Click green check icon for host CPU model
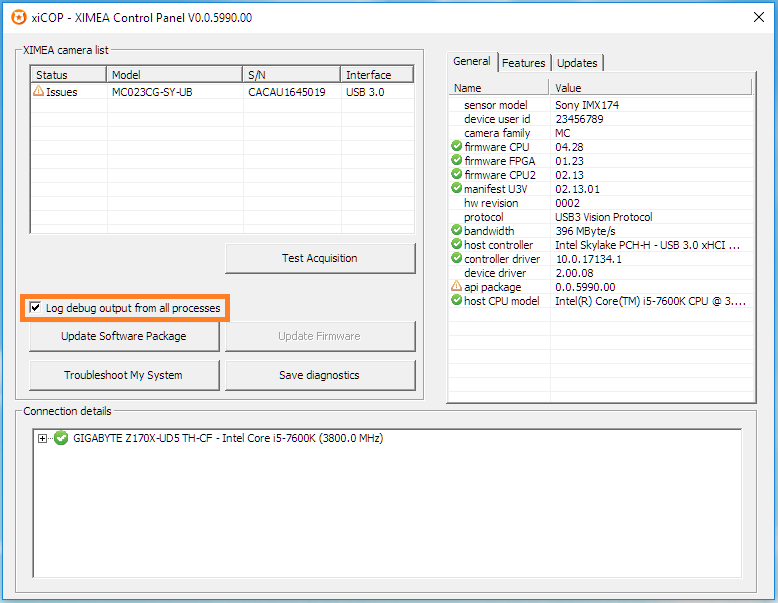 456,300
